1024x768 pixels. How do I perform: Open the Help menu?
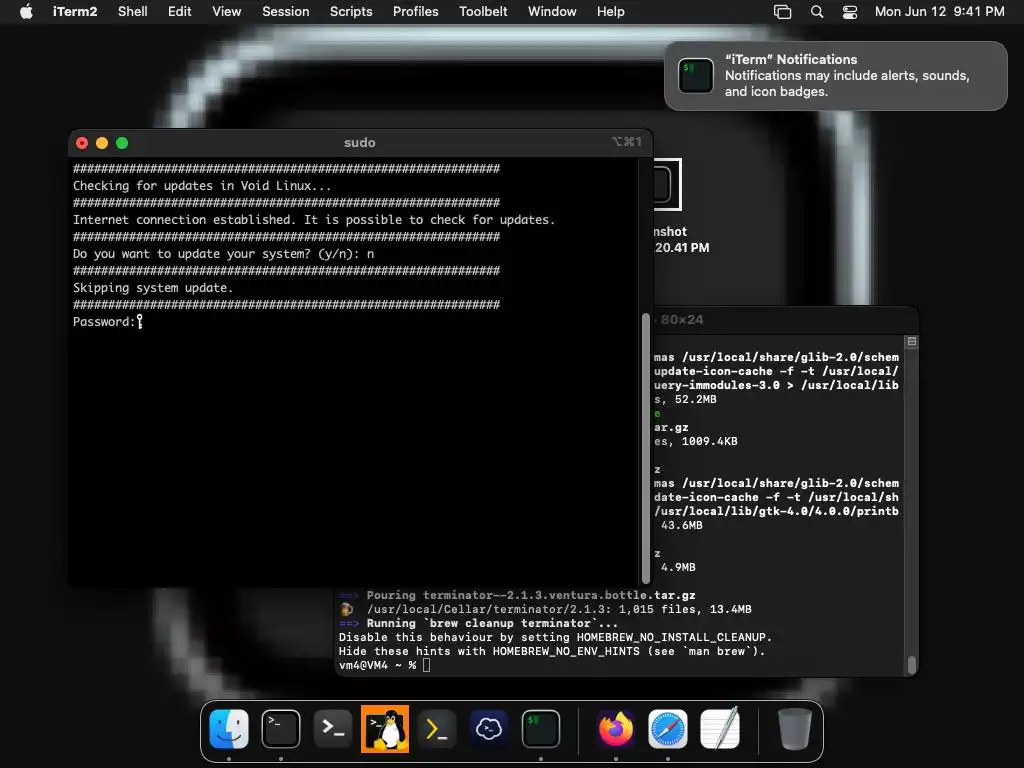(611, 12)
